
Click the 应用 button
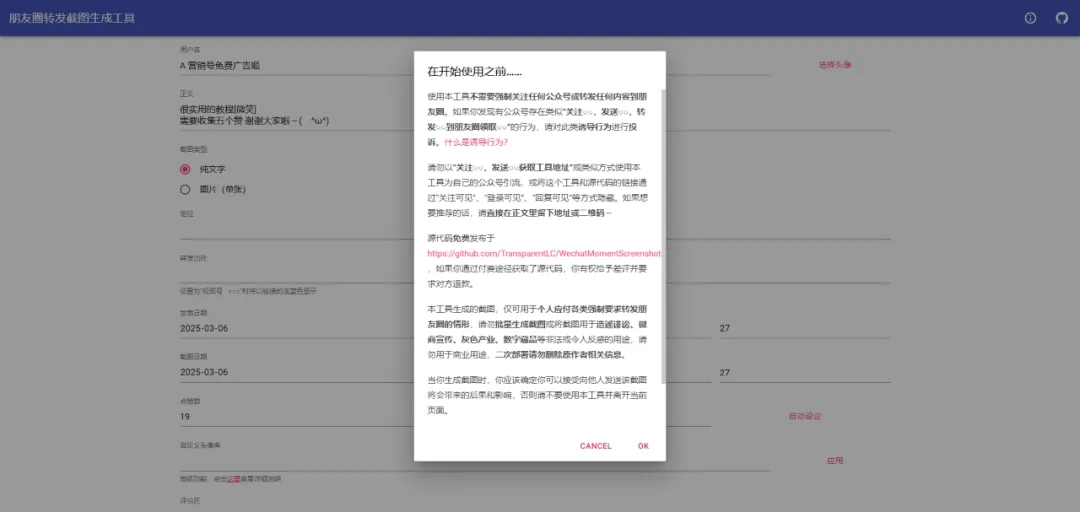coord(835,461)
